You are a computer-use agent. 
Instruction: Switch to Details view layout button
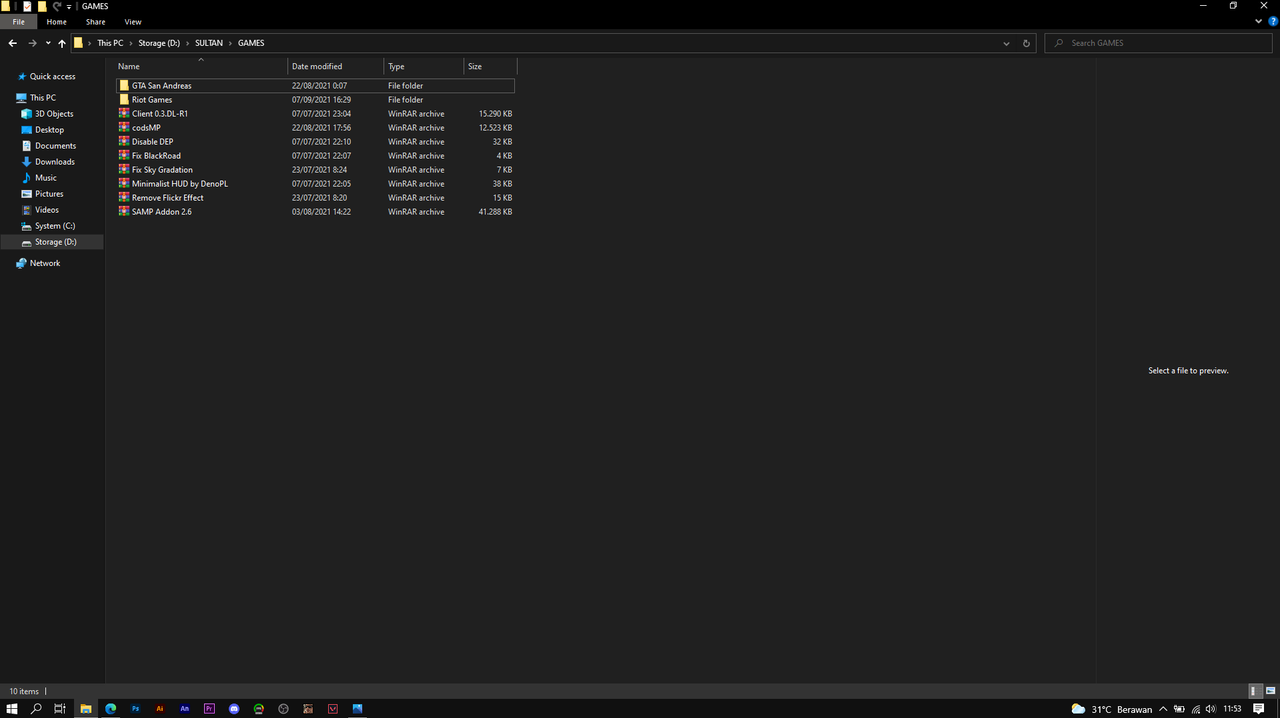[1254, 691]
